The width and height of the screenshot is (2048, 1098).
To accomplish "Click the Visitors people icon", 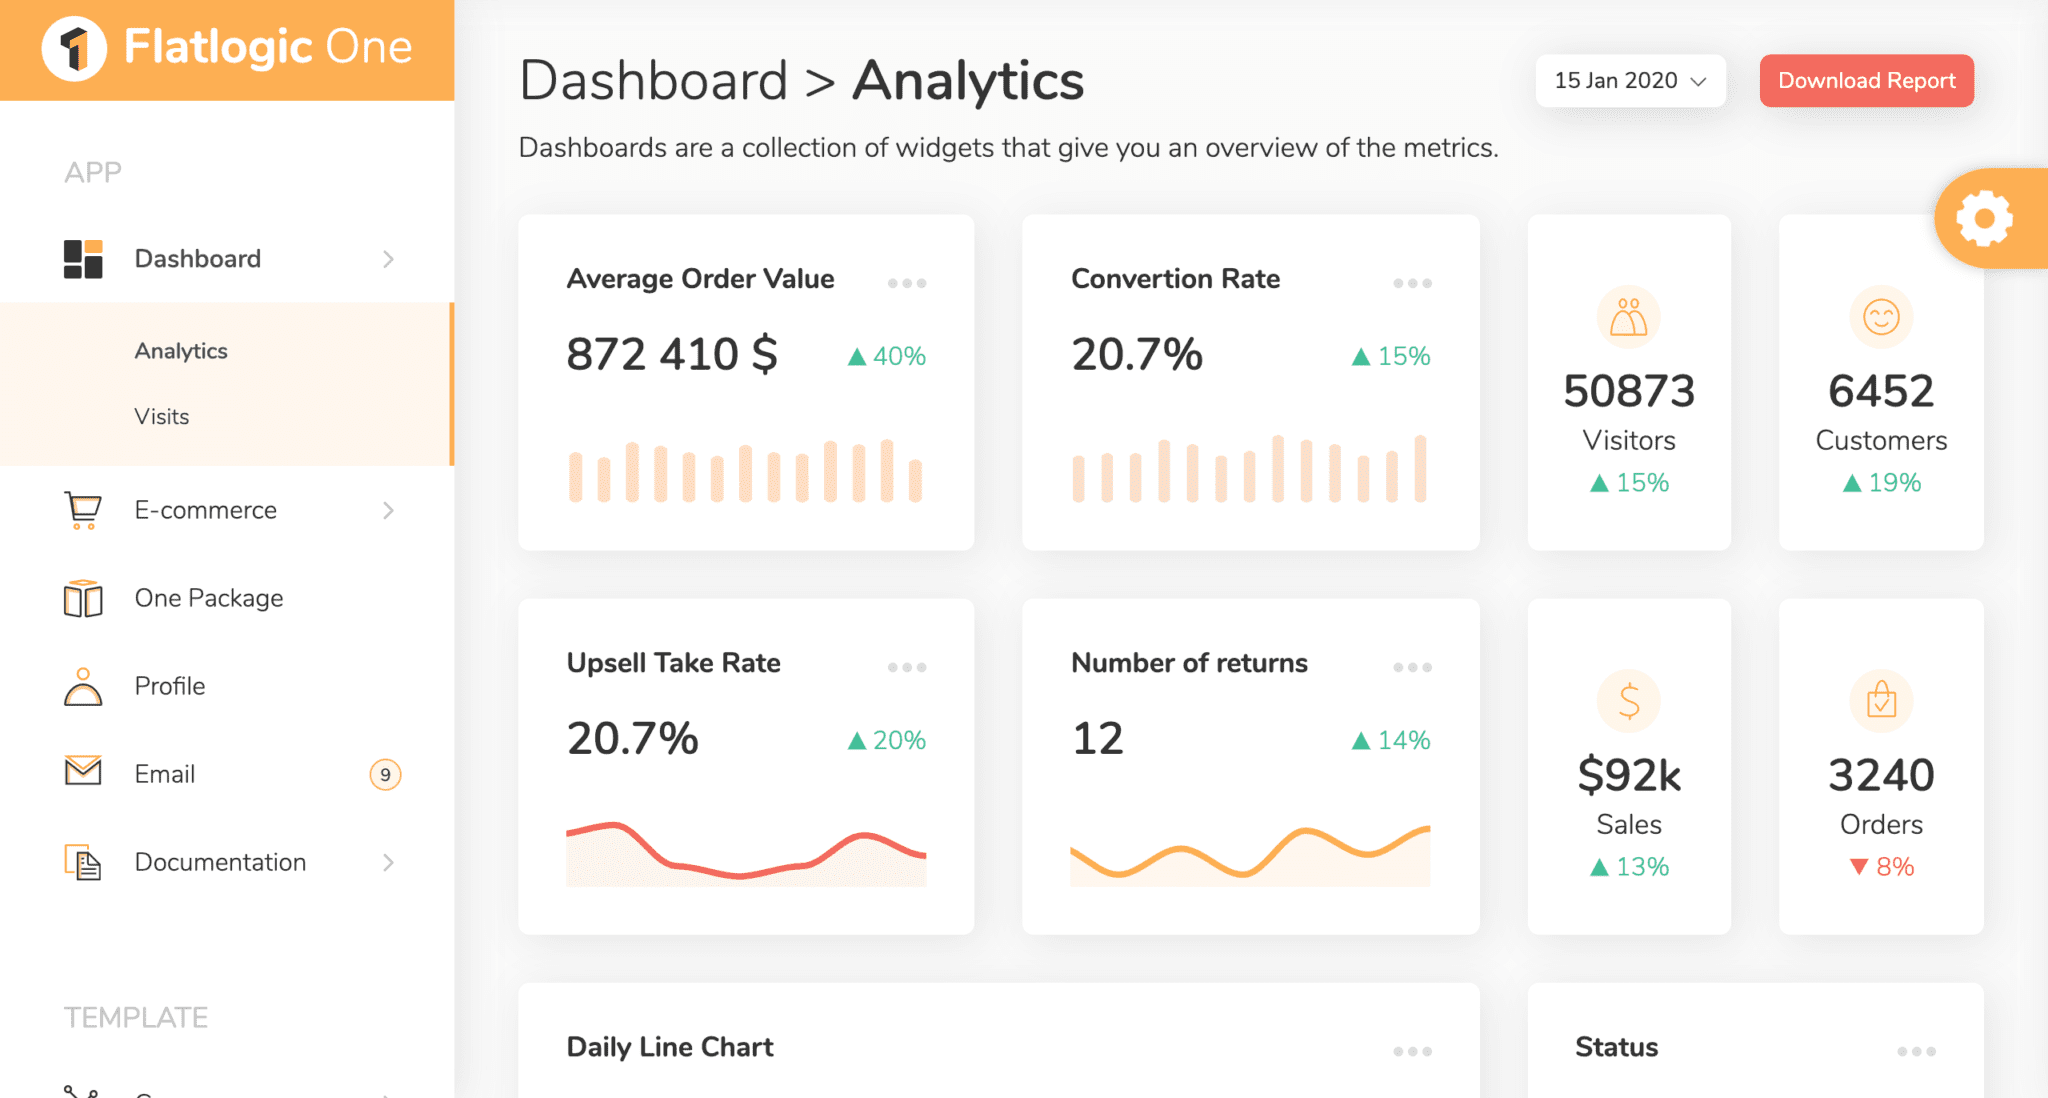I will point(1628,317).
